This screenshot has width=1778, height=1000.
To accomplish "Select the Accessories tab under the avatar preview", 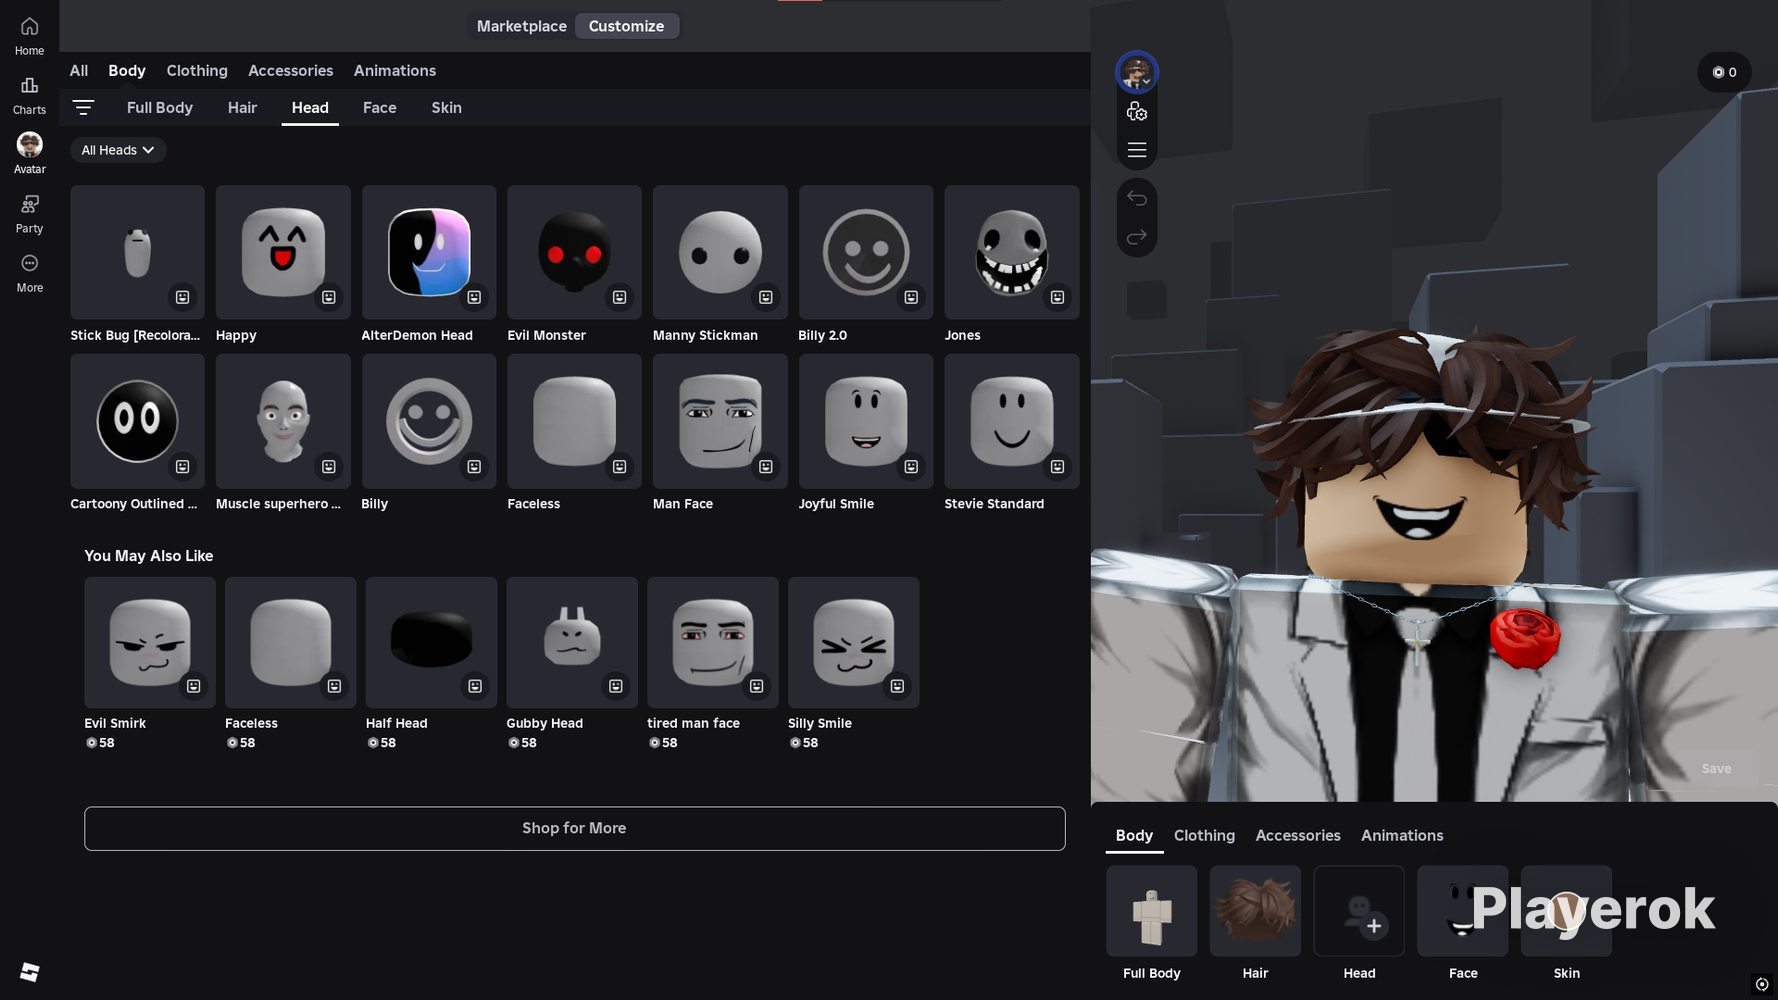I will [x=1298, y=836].
